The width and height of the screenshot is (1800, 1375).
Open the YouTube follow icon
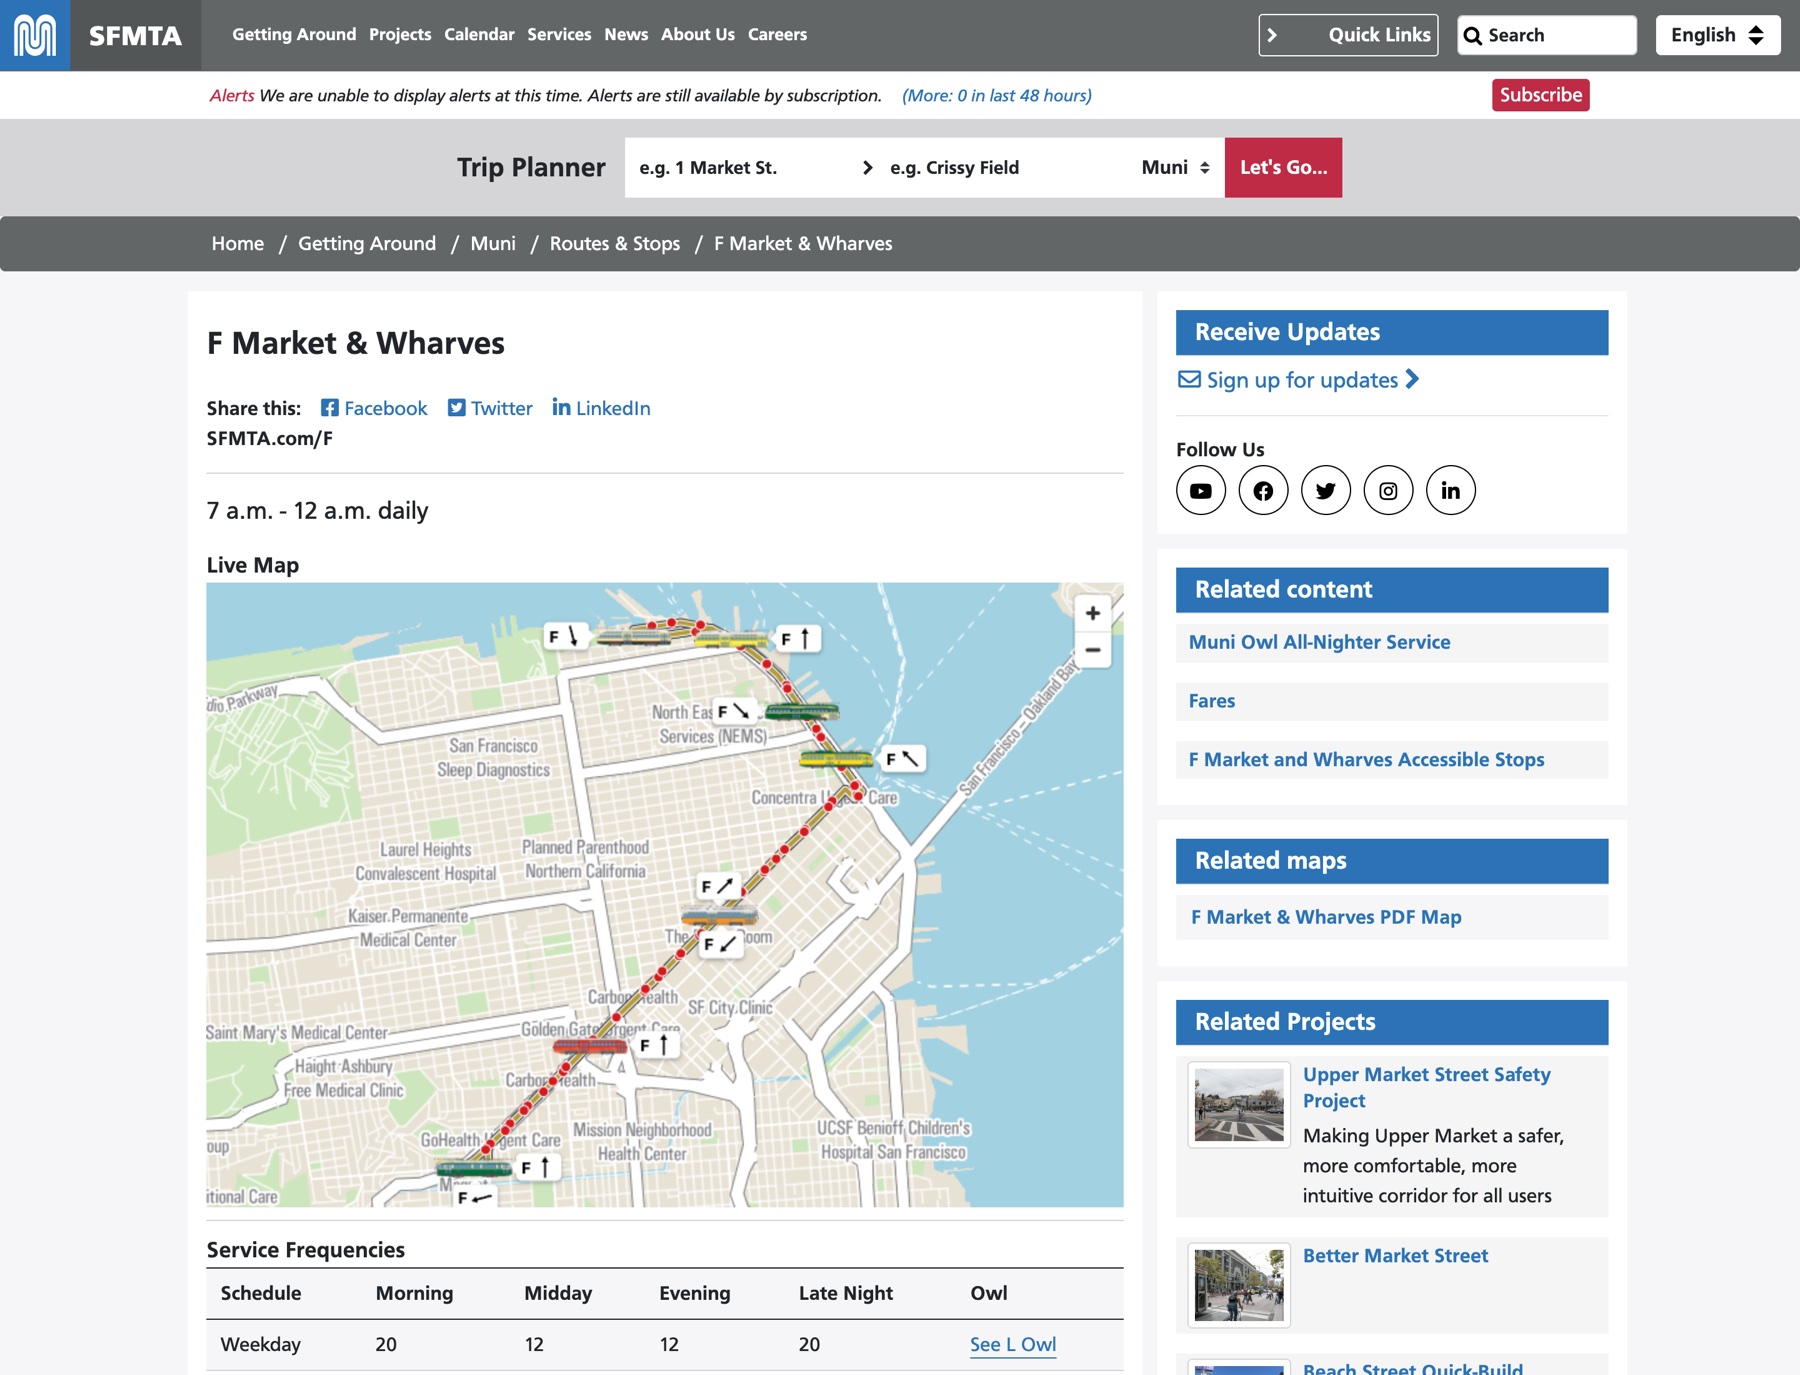[x=1201, y=490]
